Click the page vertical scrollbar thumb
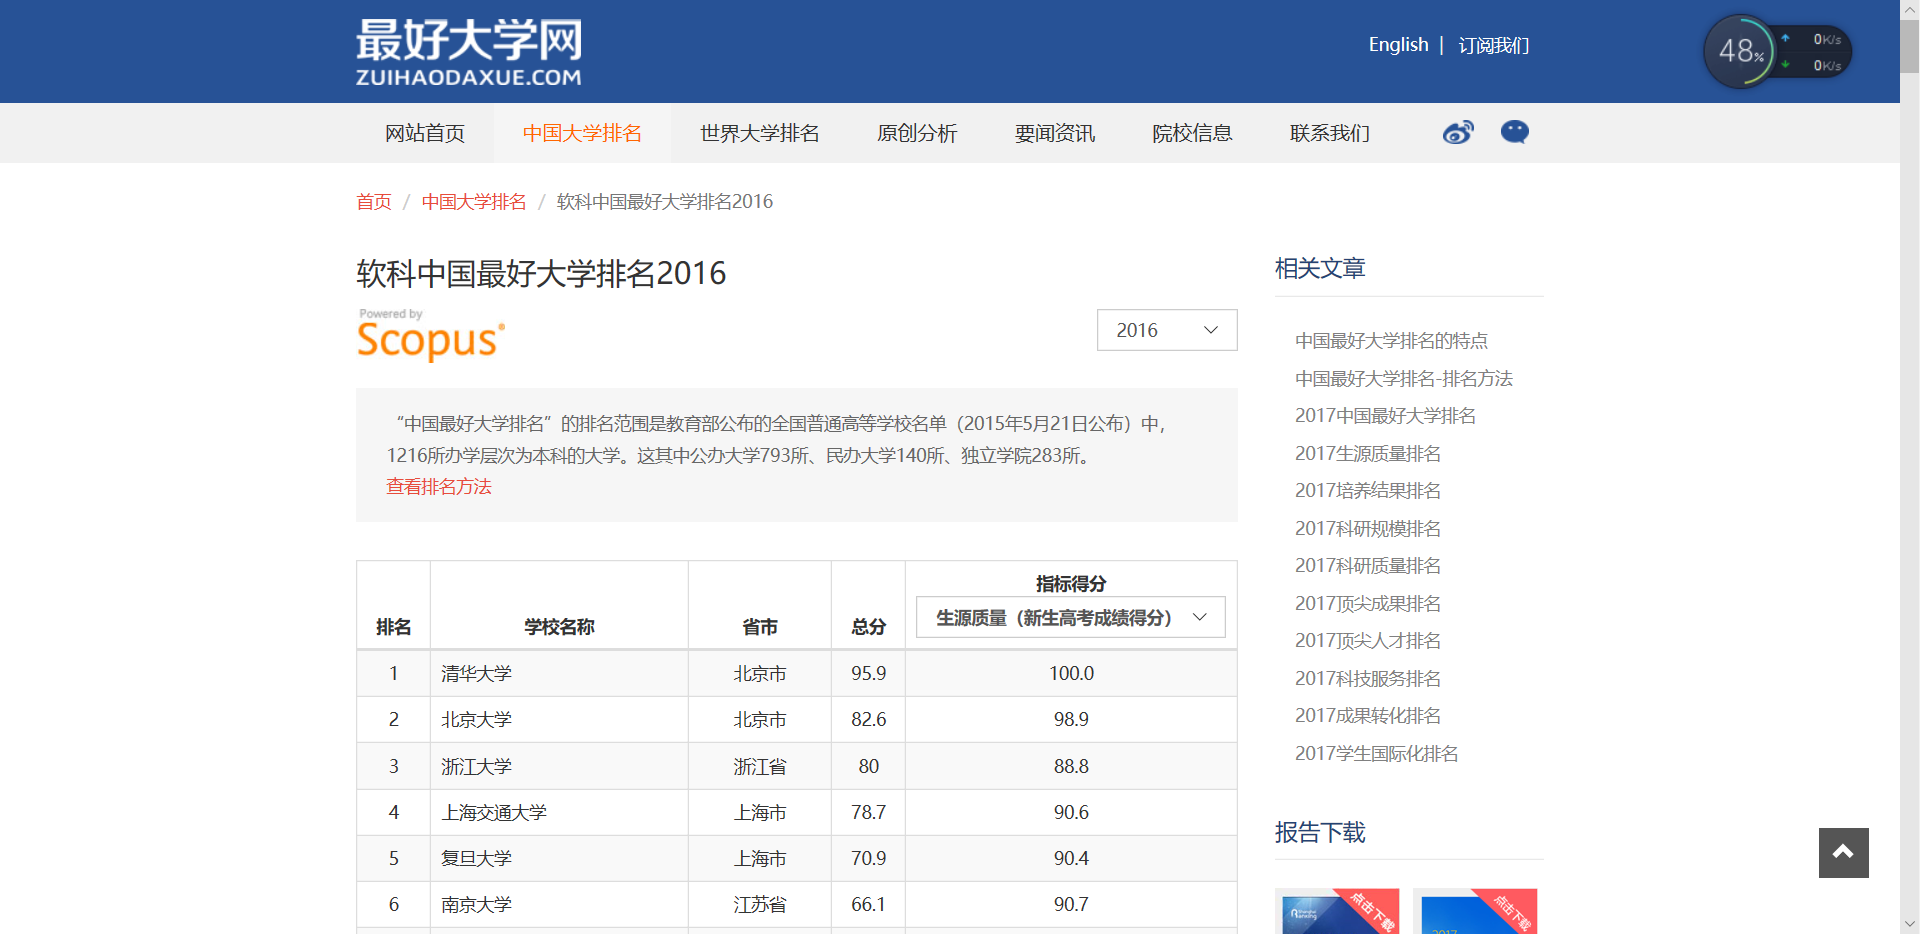 [1909, 45]
